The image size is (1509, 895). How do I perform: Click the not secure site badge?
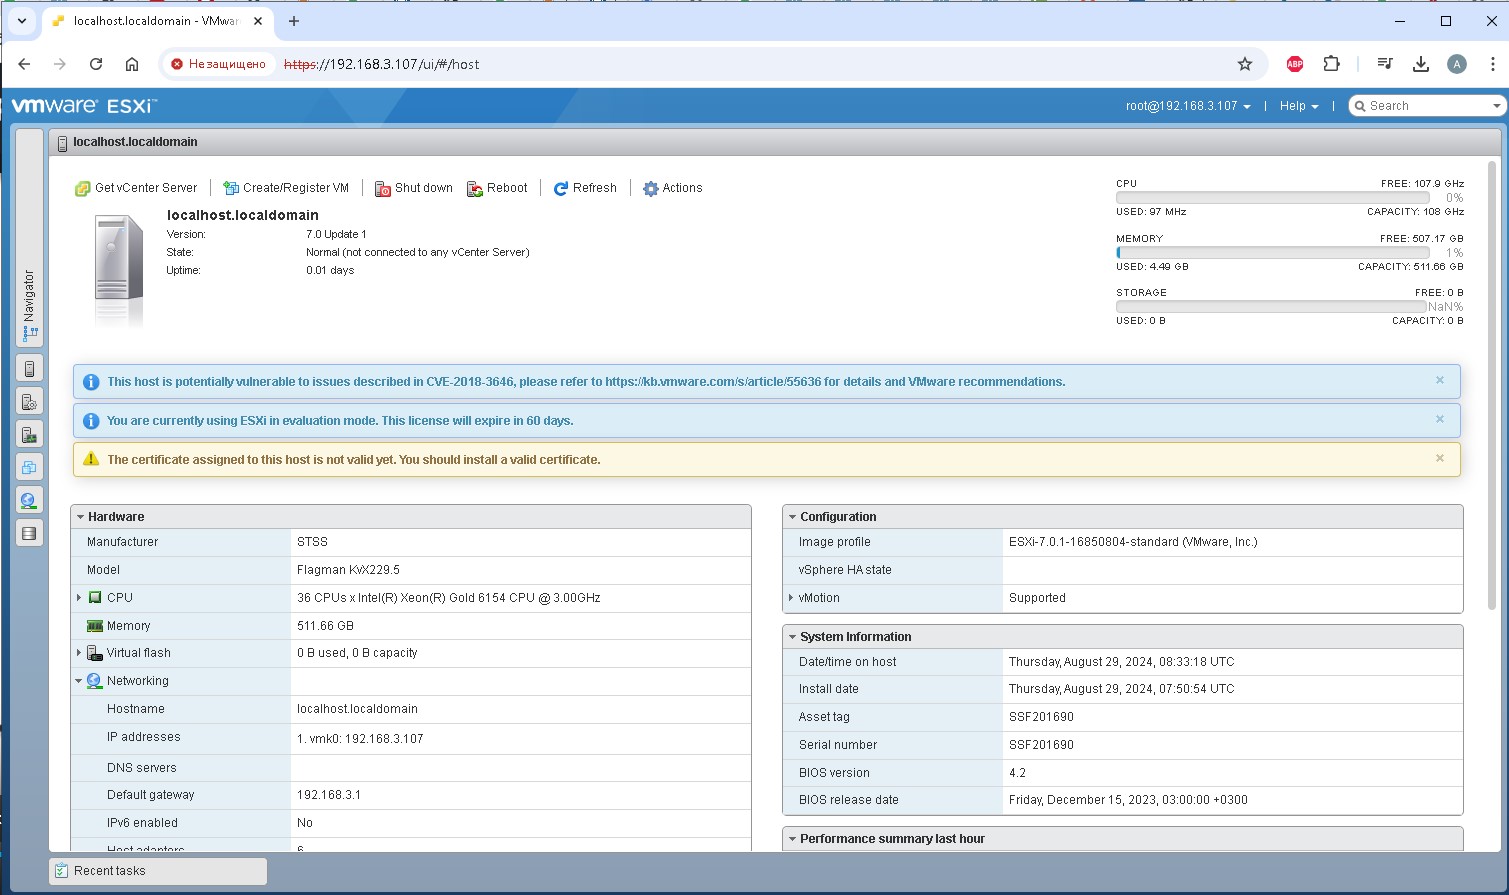pos(218,64)
